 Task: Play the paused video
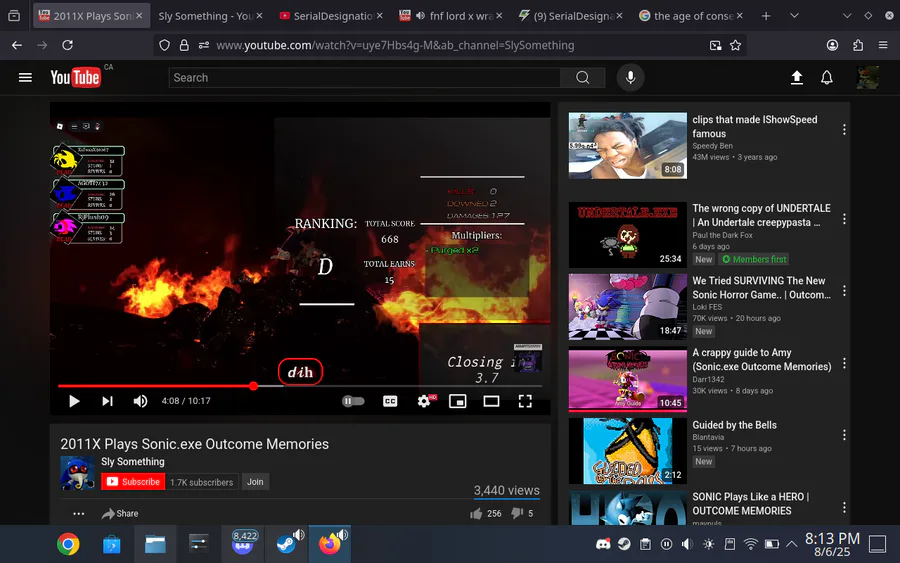pyautogui.click(x=74, y=401)
